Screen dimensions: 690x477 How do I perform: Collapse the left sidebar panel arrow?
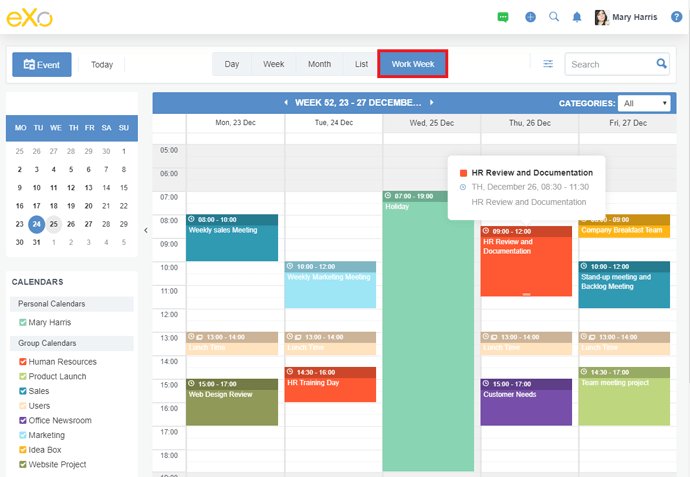click(x=145, y=229)
